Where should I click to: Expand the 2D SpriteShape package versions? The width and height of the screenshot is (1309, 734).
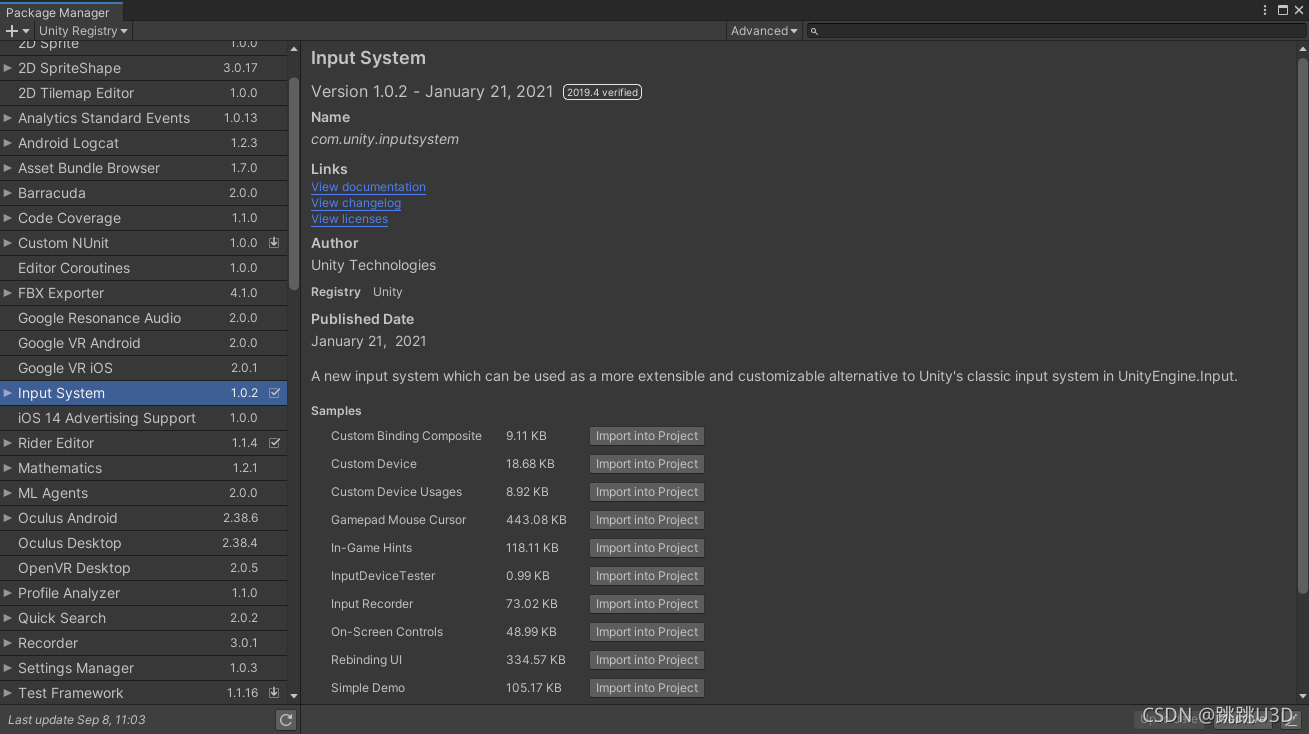(8, 68)
